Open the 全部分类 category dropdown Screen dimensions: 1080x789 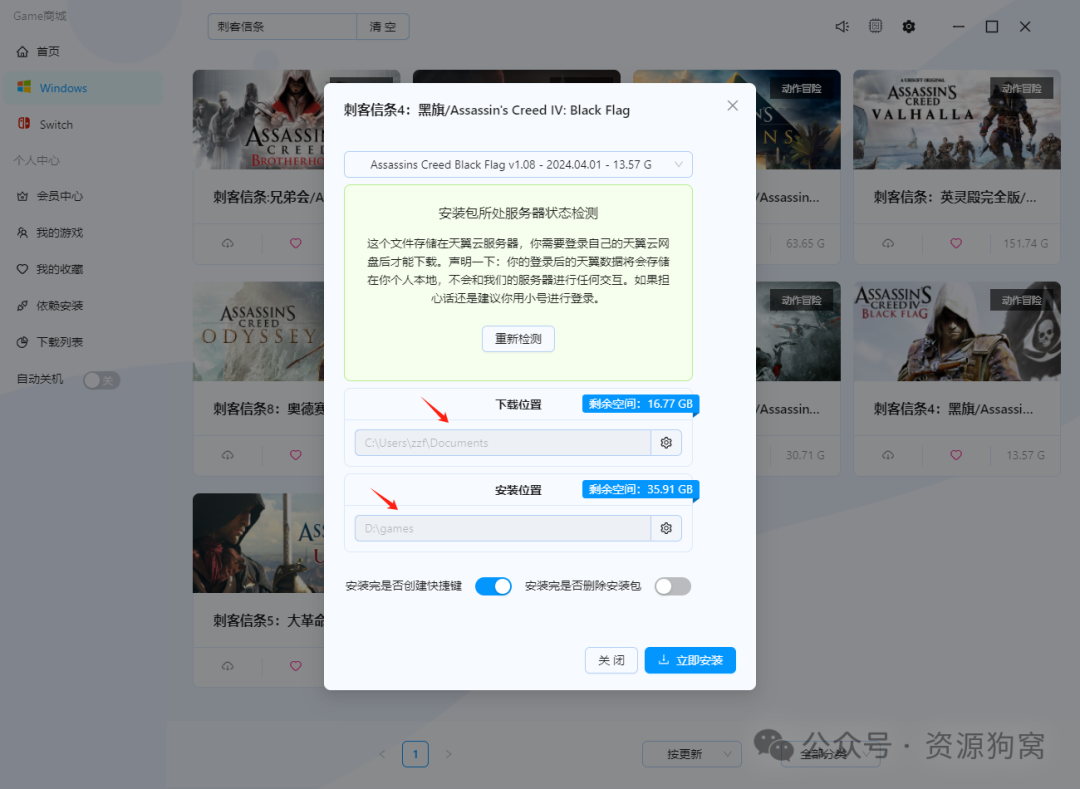click(x=830, y=754)
